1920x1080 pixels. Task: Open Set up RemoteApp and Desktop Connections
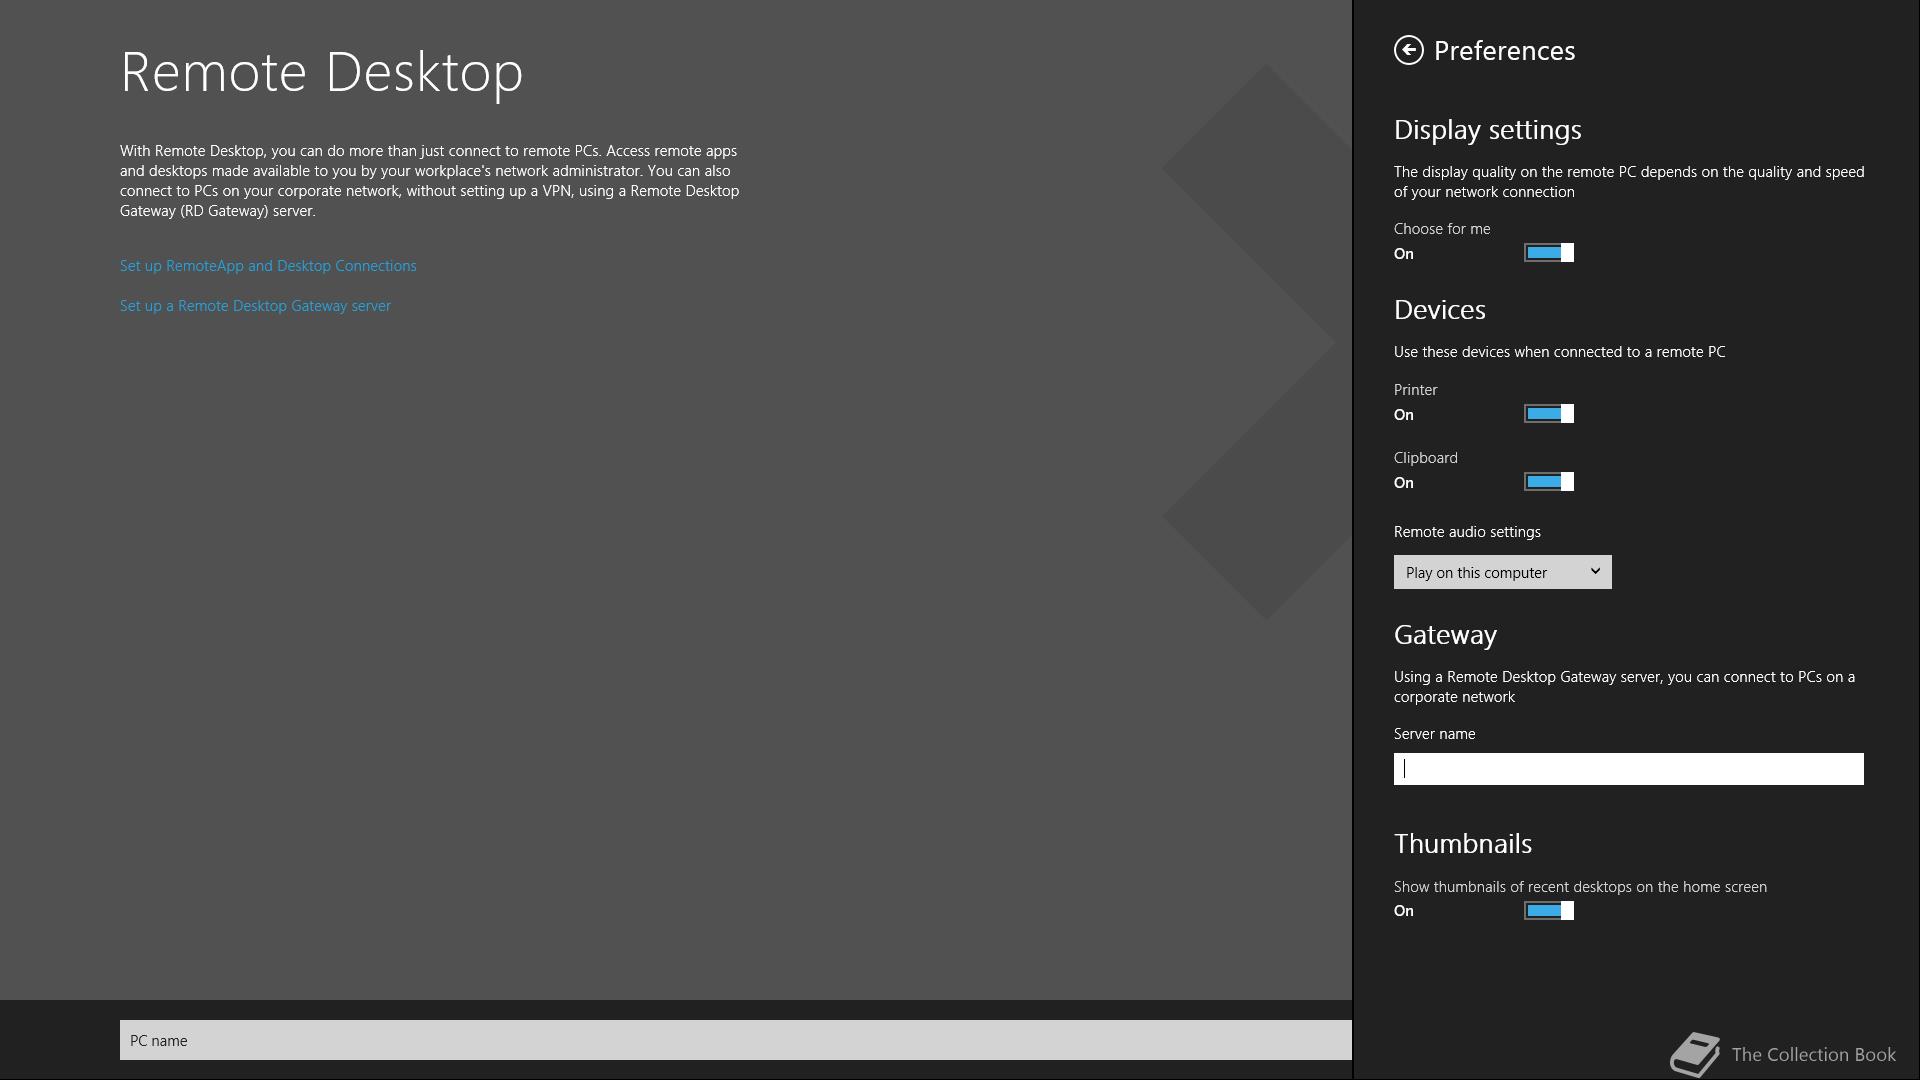click(x=268, y=266)
